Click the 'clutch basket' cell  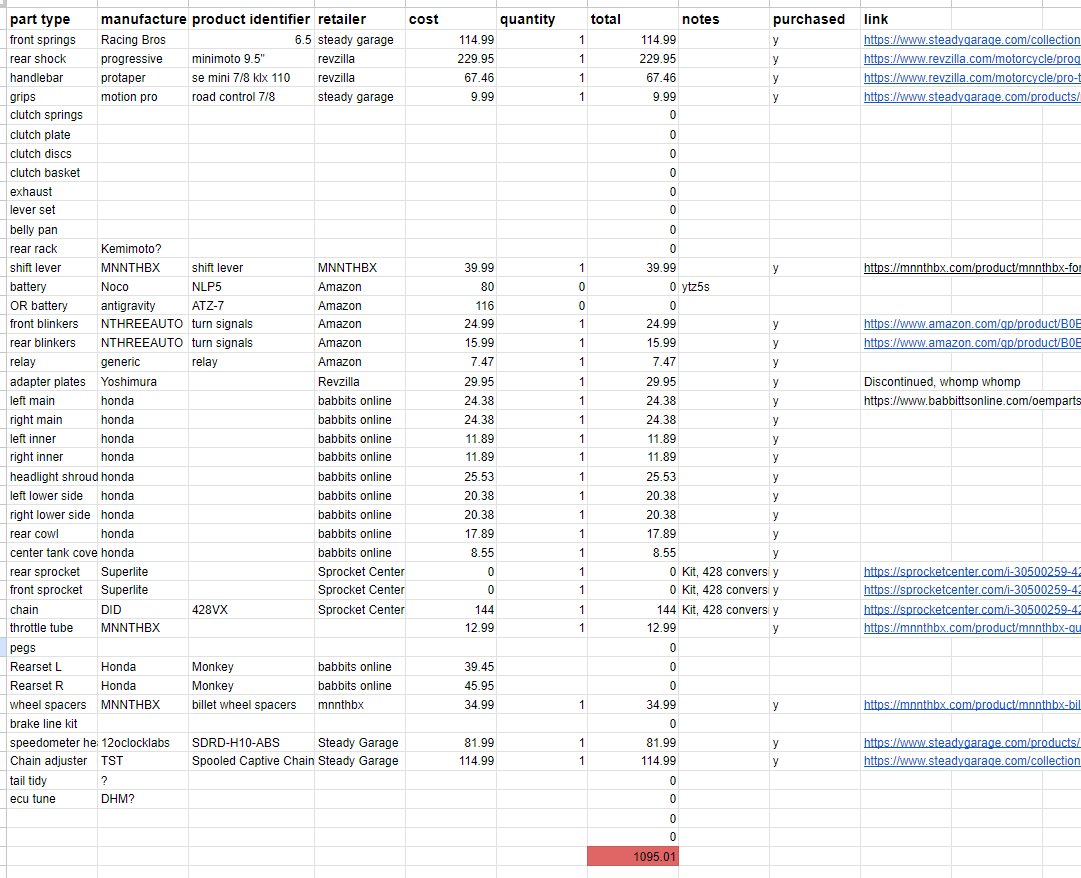coord(52,173)
